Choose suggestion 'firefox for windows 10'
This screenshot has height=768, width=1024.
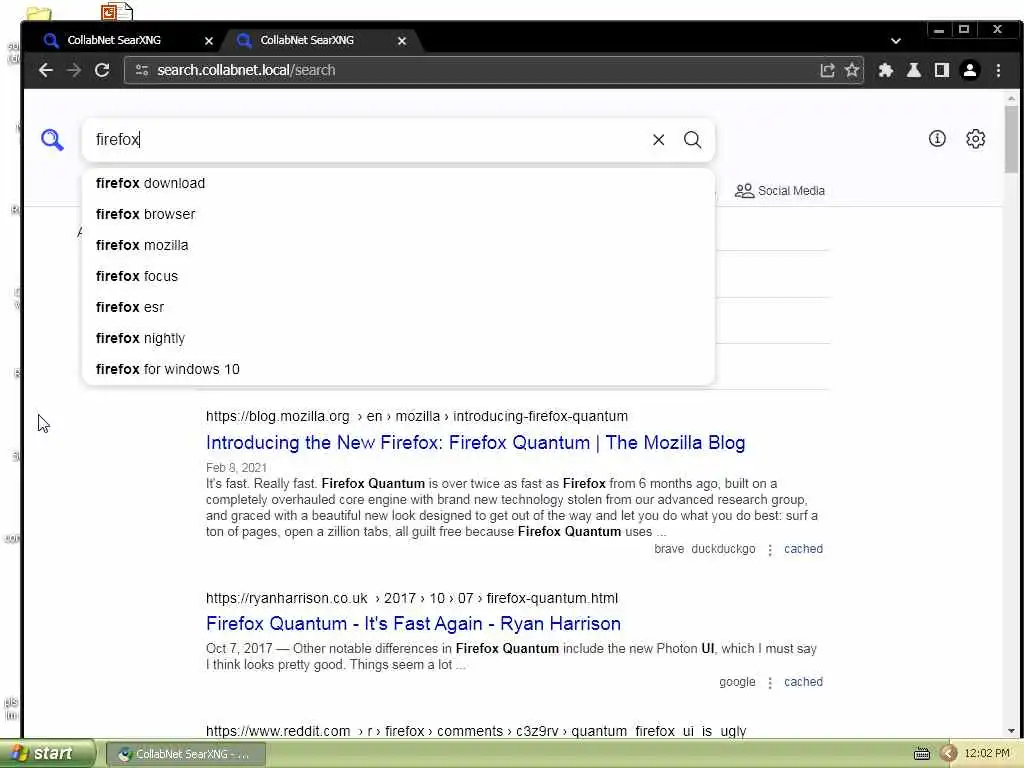tap(398, 369)
